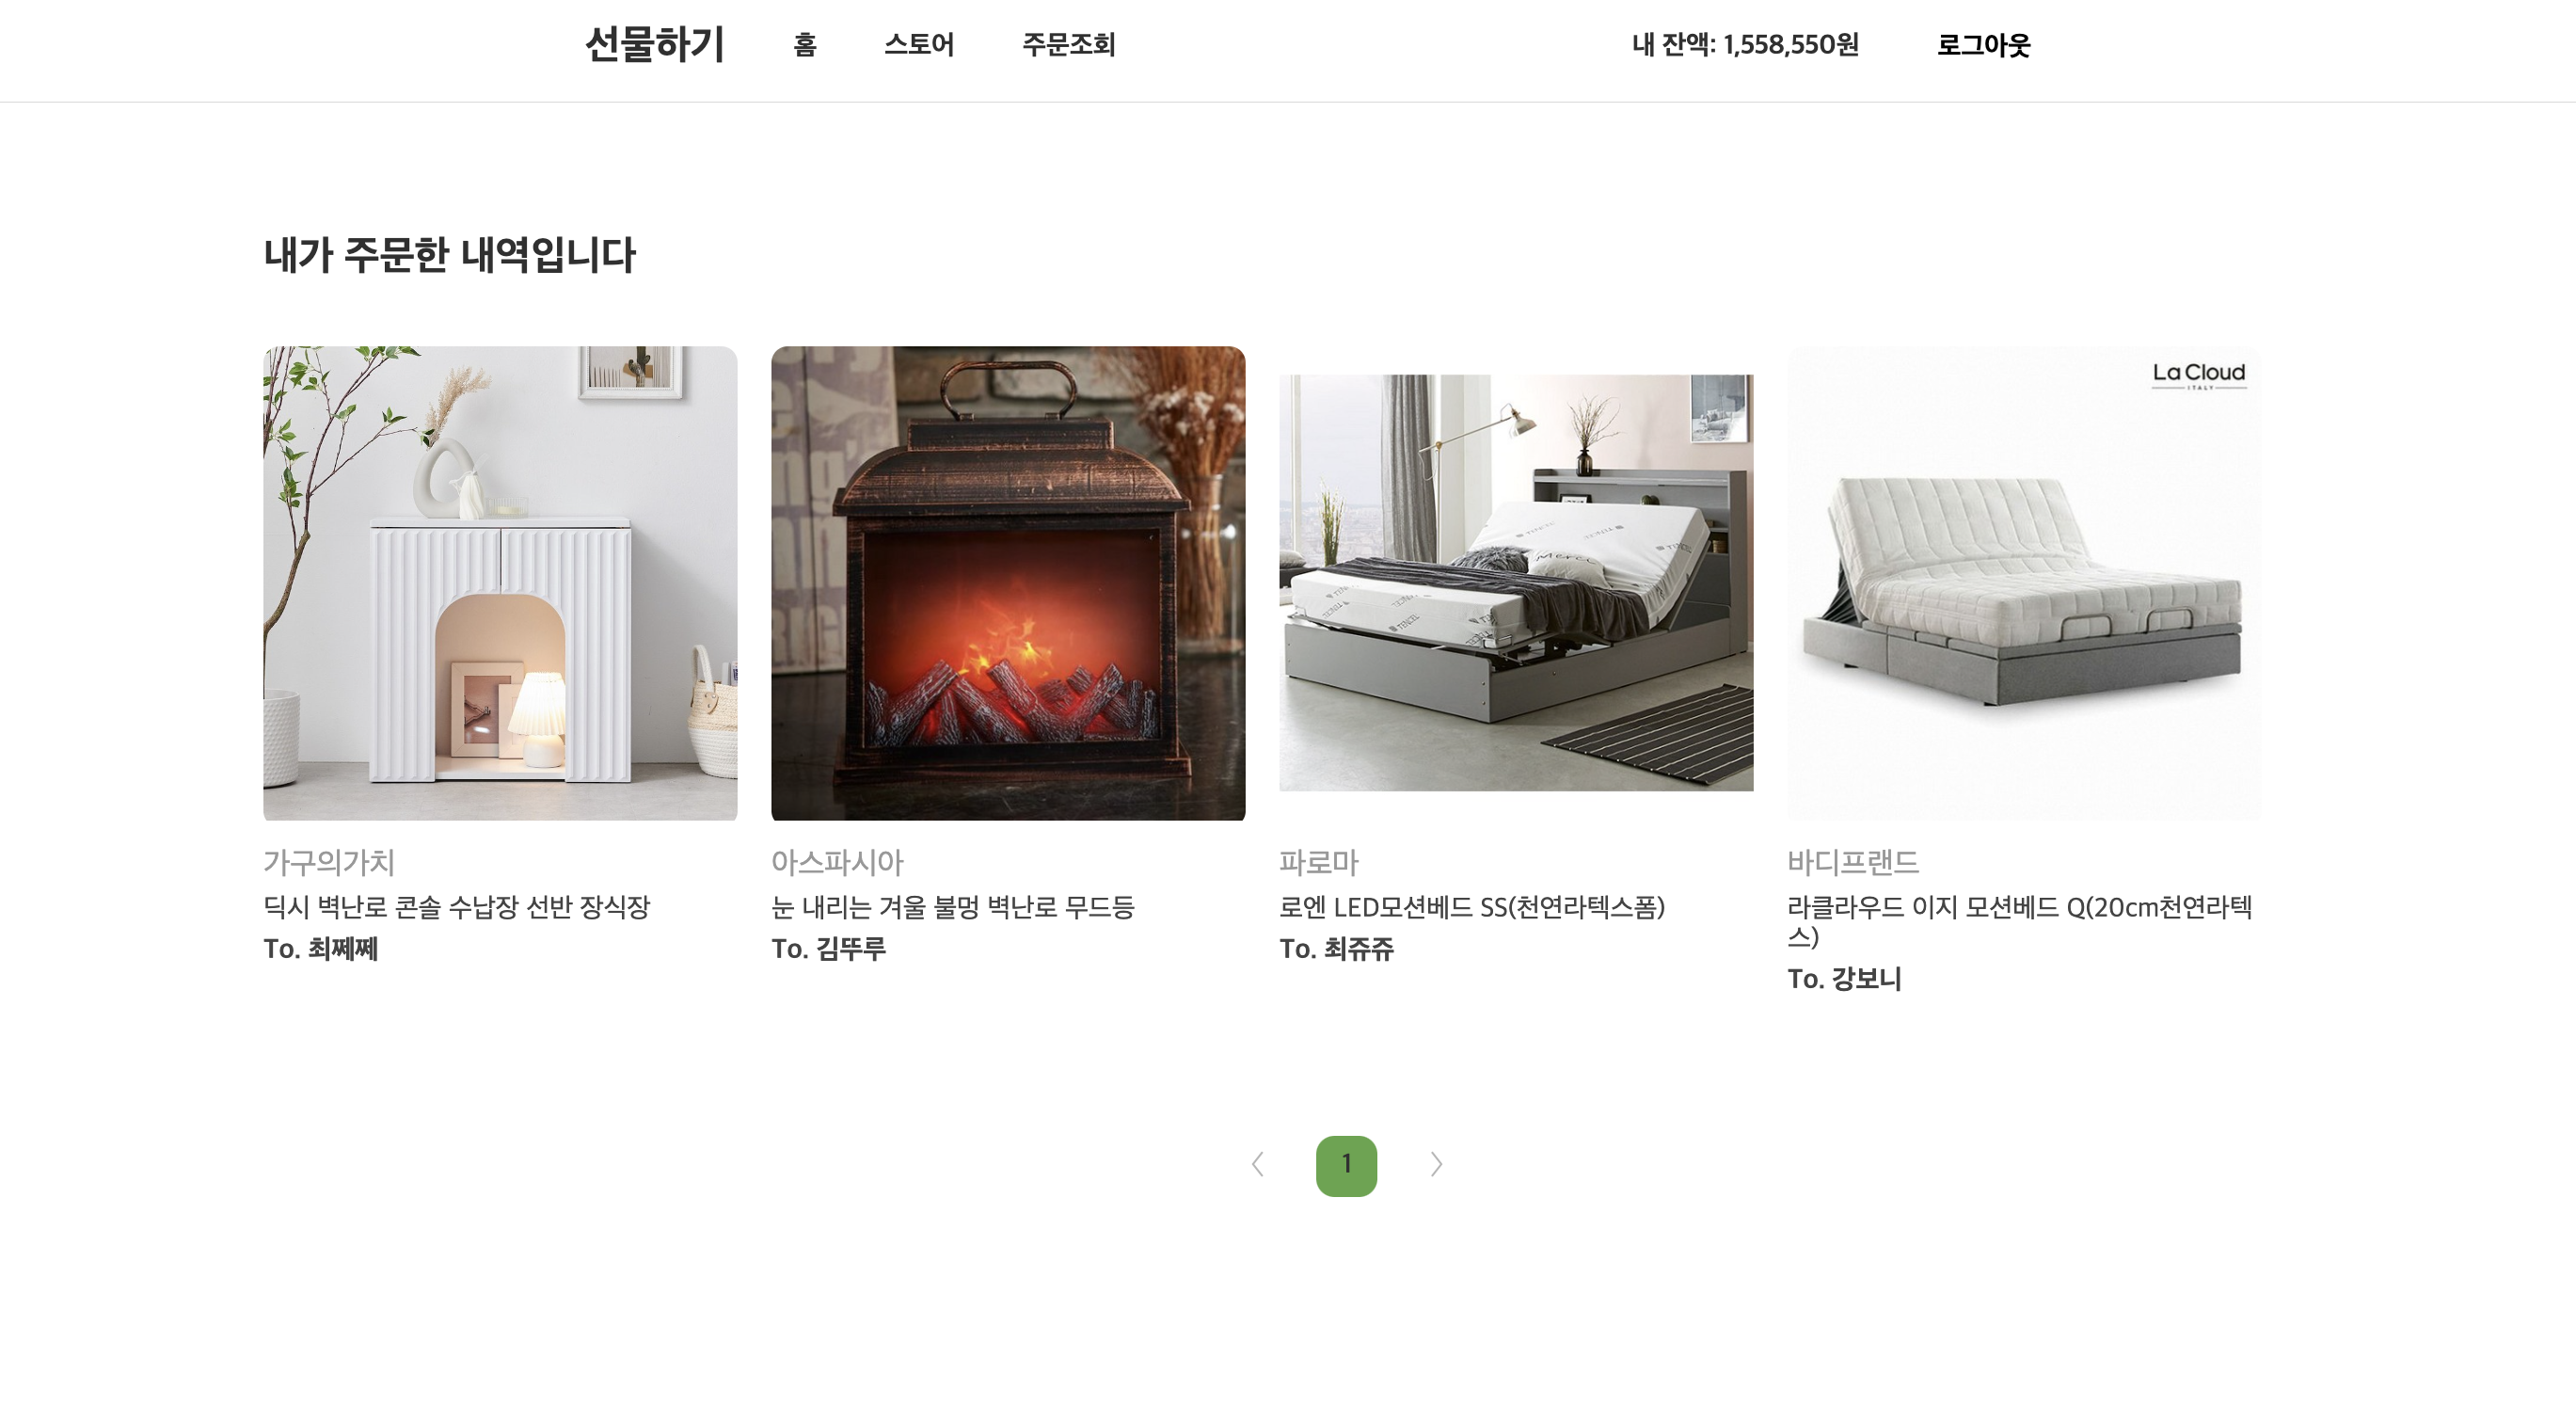Click recipient label To. 김뚜루
The height and width of the screenshot is (1421, 2576).
pyautogui.click(x=829, y=948)
